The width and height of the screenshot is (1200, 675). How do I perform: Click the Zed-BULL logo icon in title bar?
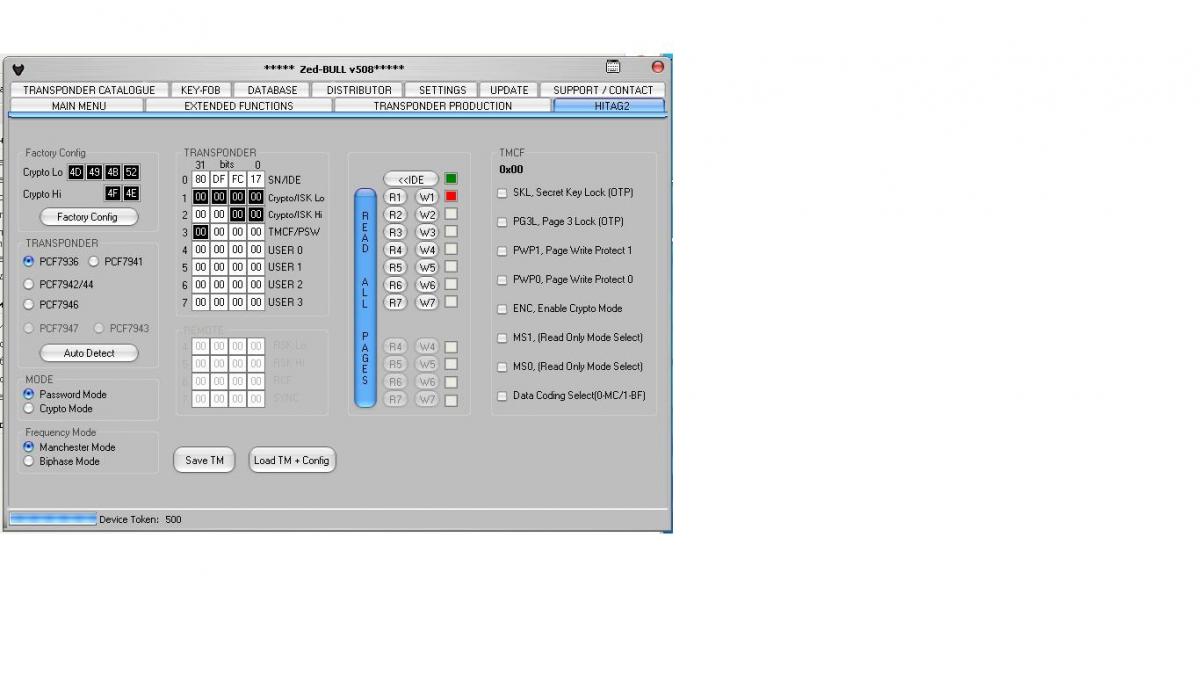[18, 69]
